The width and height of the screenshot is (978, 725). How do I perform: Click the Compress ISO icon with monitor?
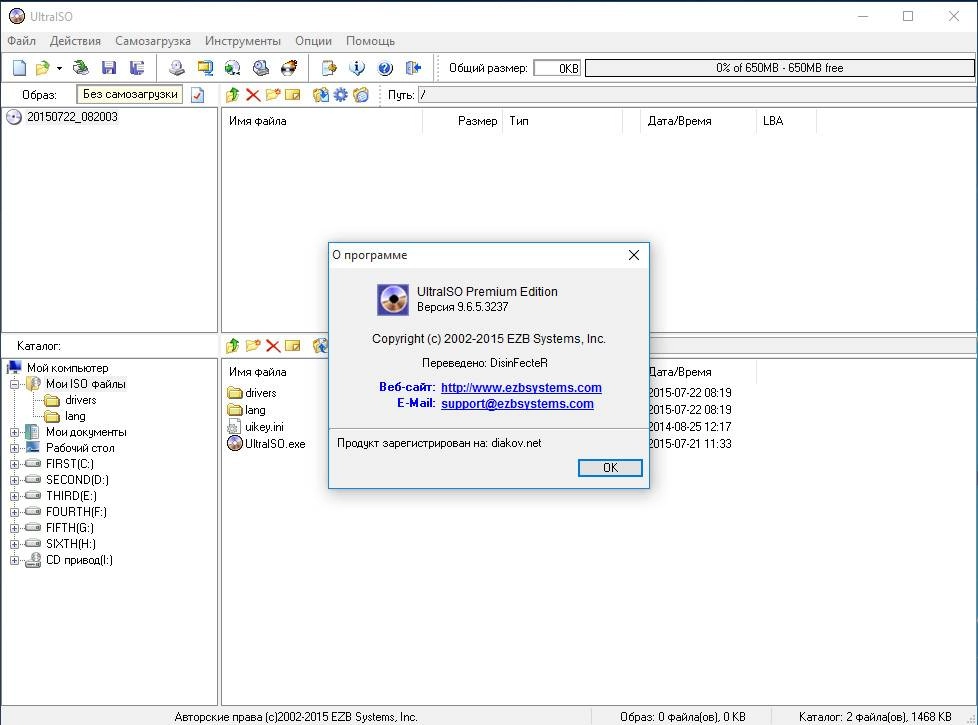205,67
